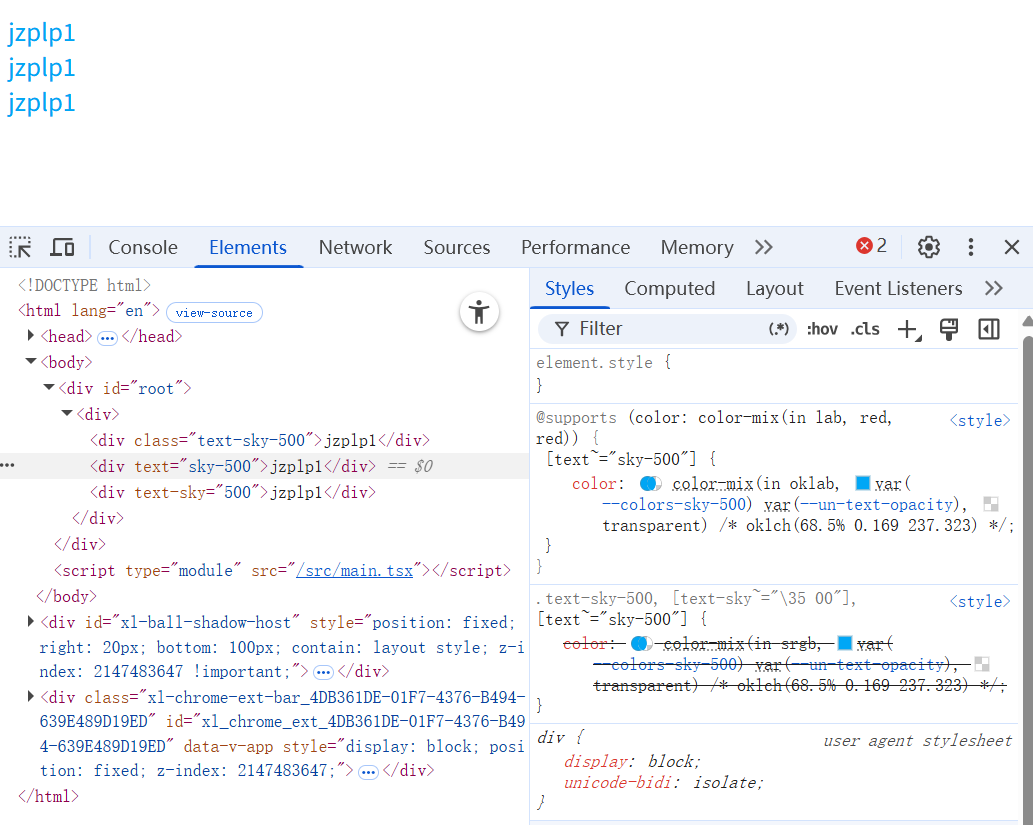Select the Elements tab
Image resolution: width=1033 pixels, height=825 pixels.
point(248,248)
